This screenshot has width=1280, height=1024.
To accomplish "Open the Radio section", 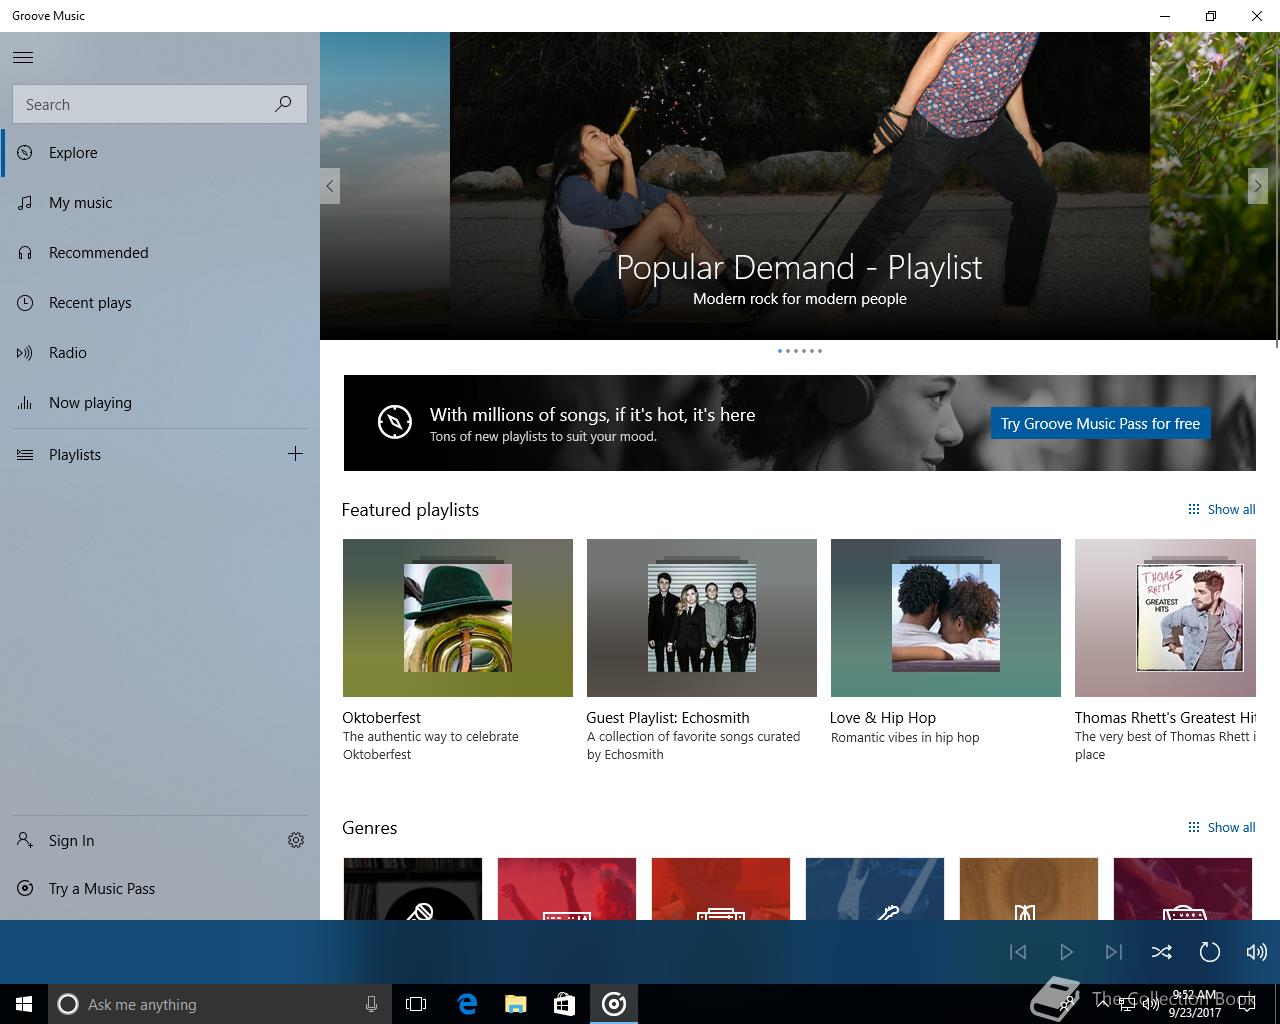I will point(160,353).
